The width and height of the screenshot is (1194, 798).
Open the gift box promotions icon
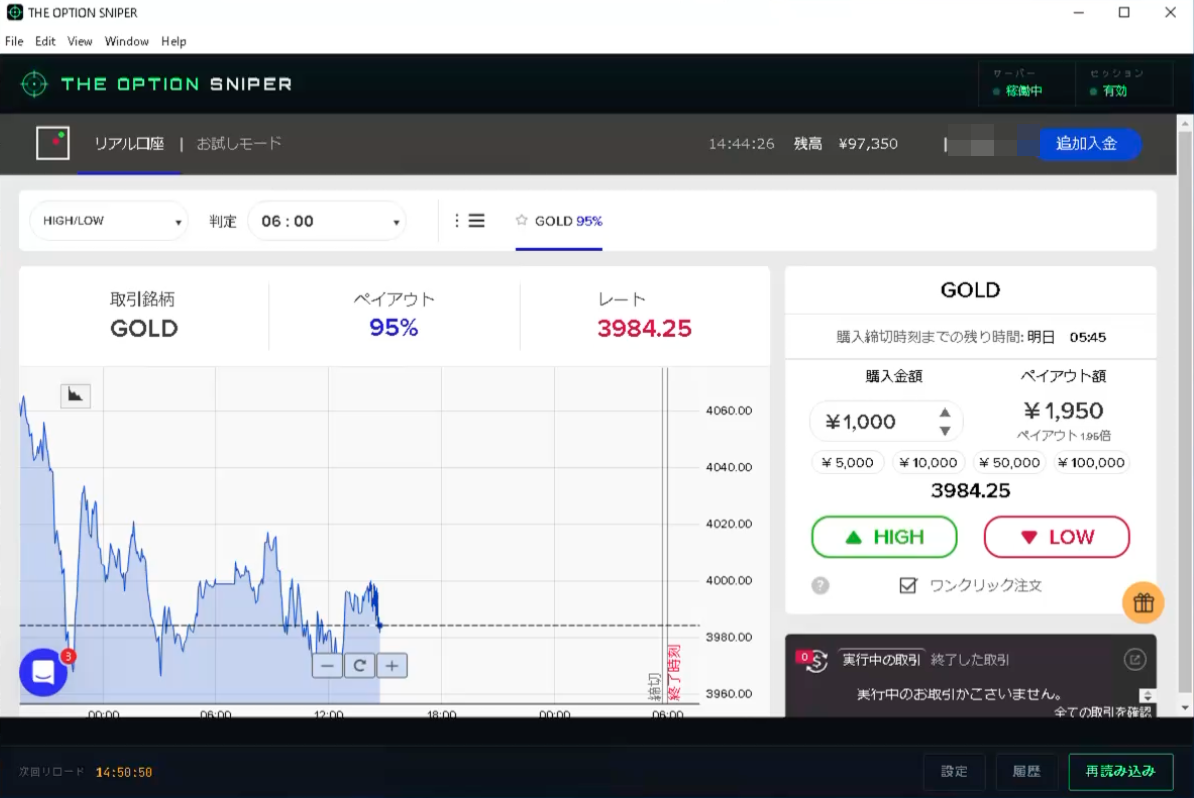click(x=1143, y=603)
